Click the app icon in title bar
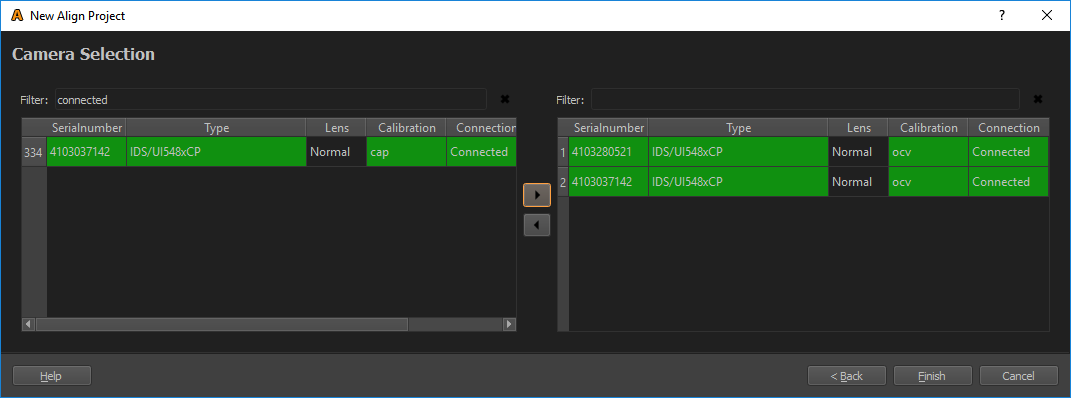This screenshot has width=1071, height=398. [x=17, y=15]
